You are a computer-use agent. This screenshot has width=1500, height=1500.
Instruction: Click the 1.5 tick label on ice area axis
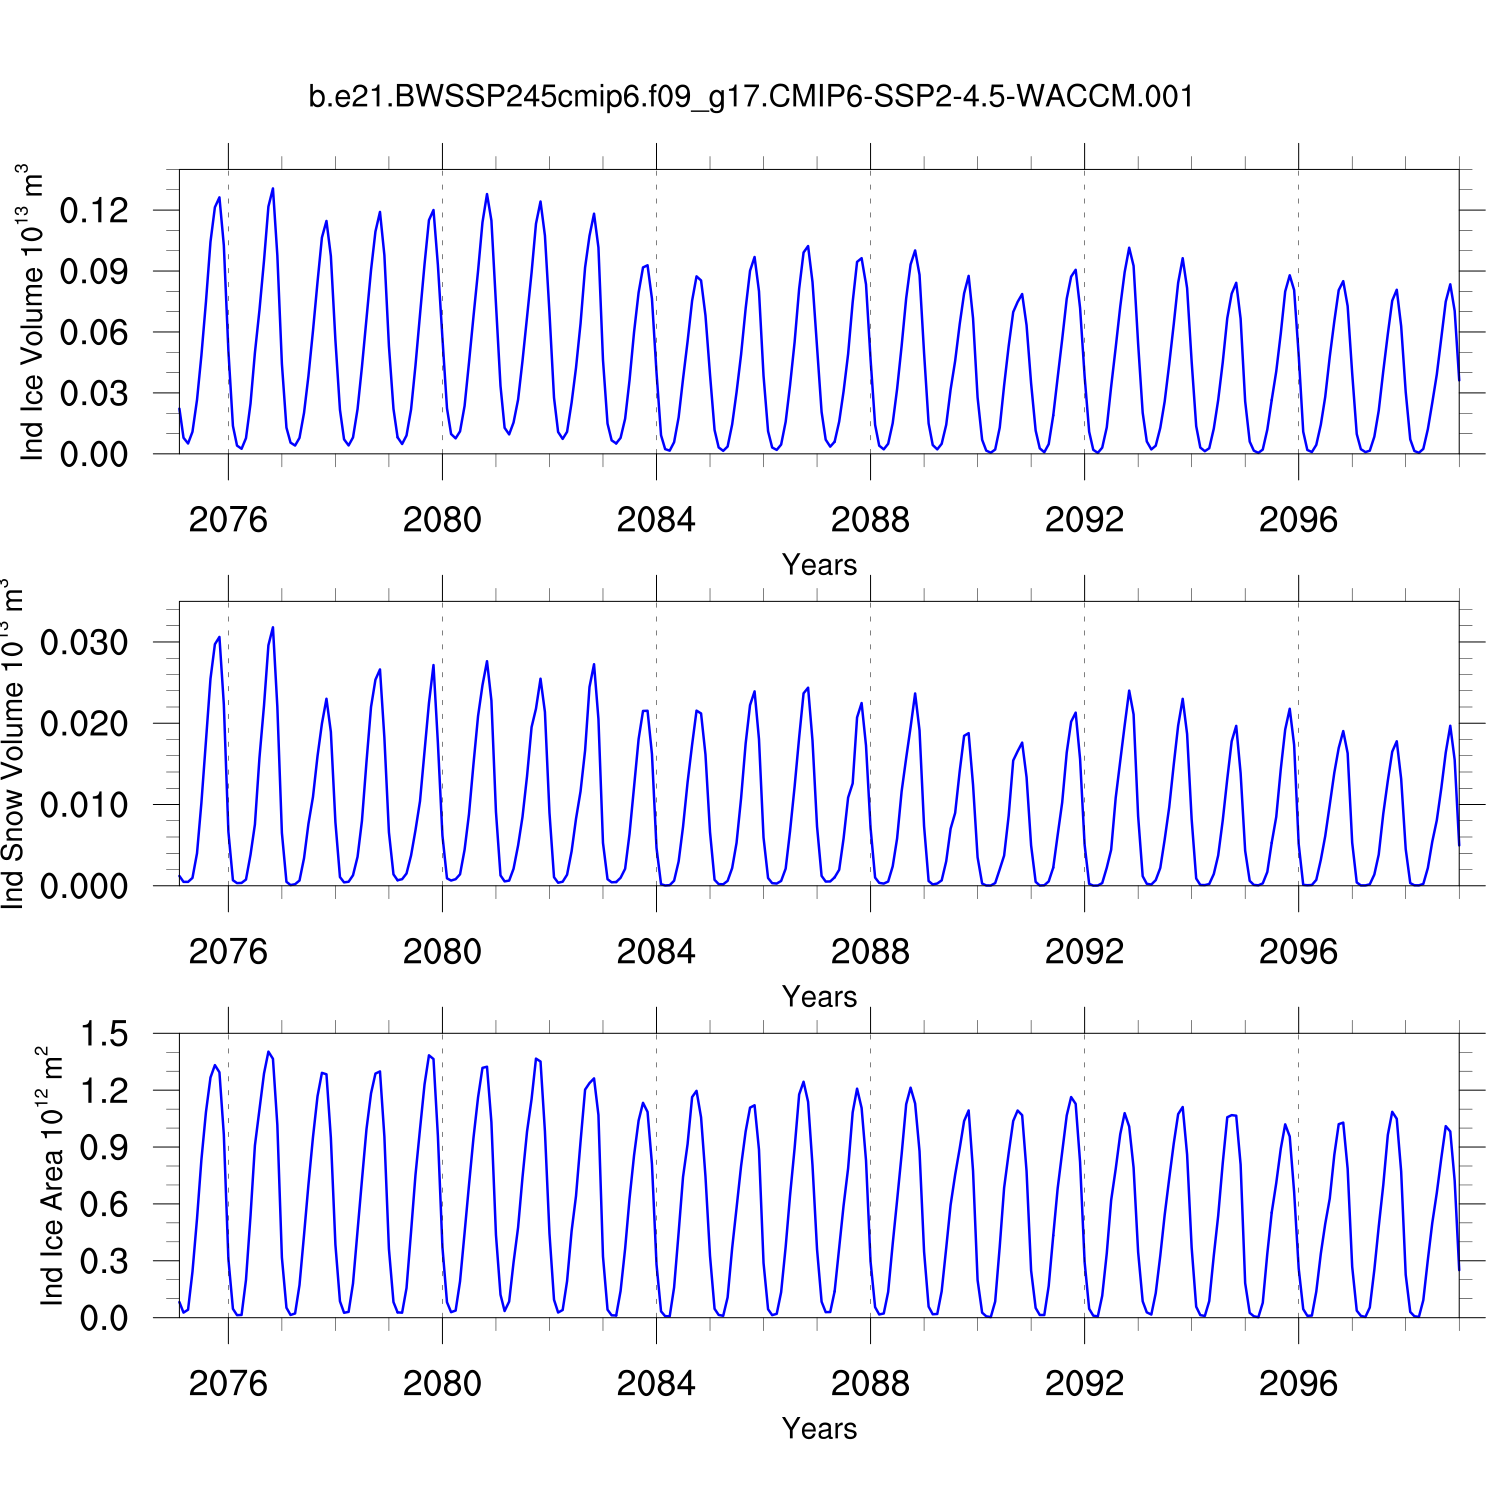click(x=105, y=1034)
